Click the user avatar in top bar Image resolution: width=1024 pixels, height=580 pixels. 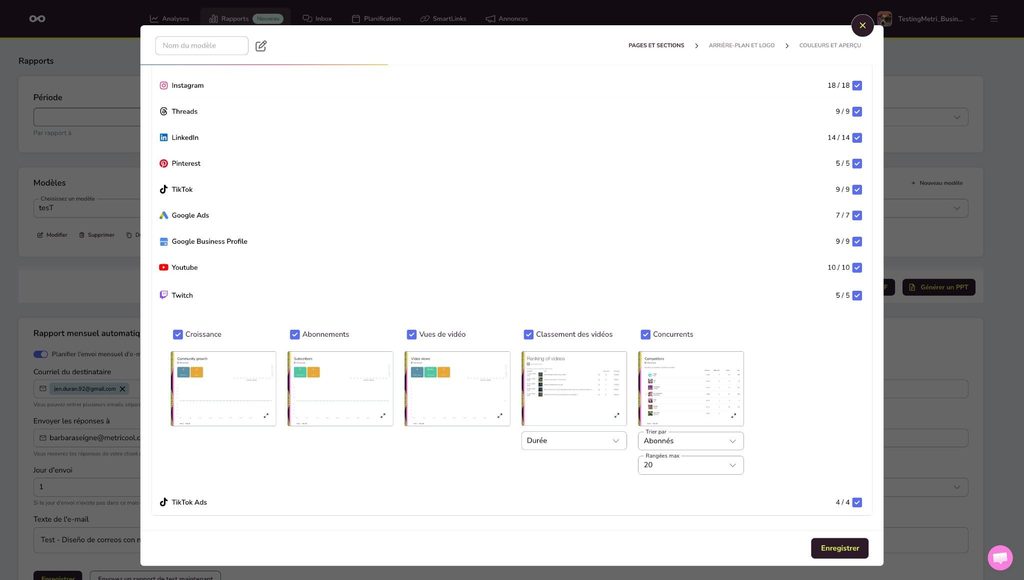(884, 19)
